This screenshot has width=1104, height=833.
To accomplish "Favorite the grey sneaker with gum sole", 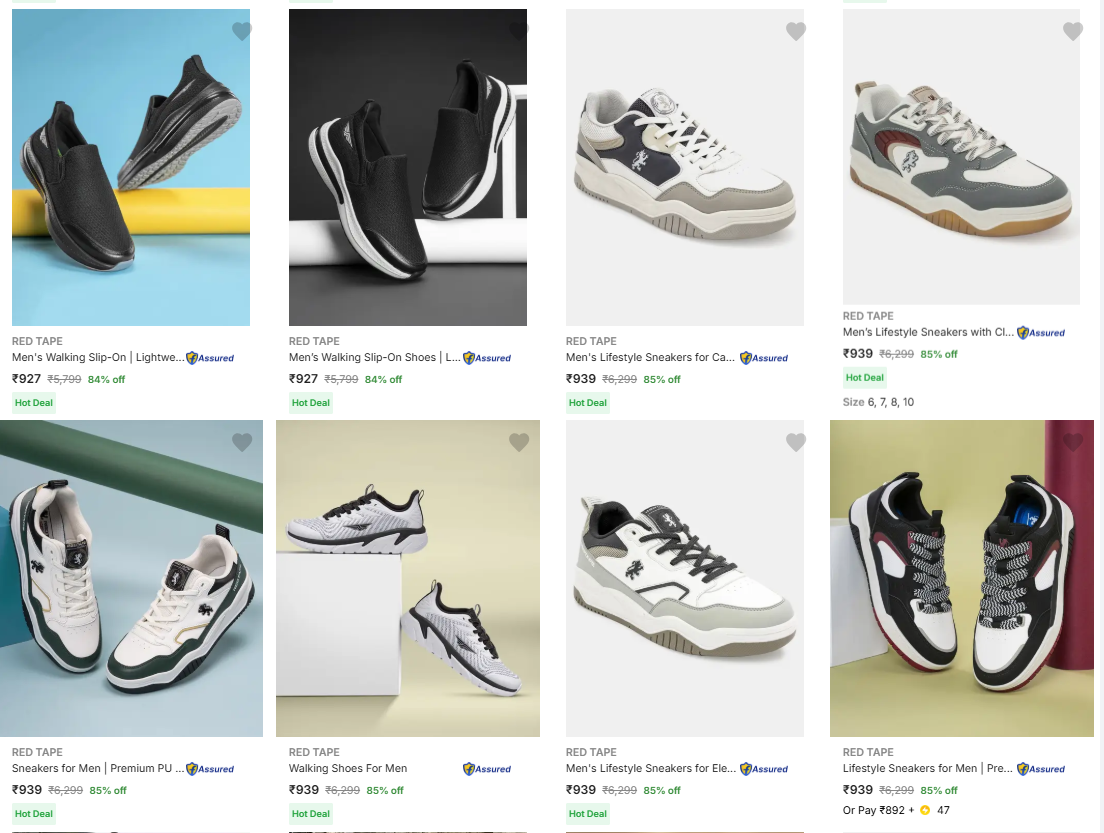I will [1073, 32].
